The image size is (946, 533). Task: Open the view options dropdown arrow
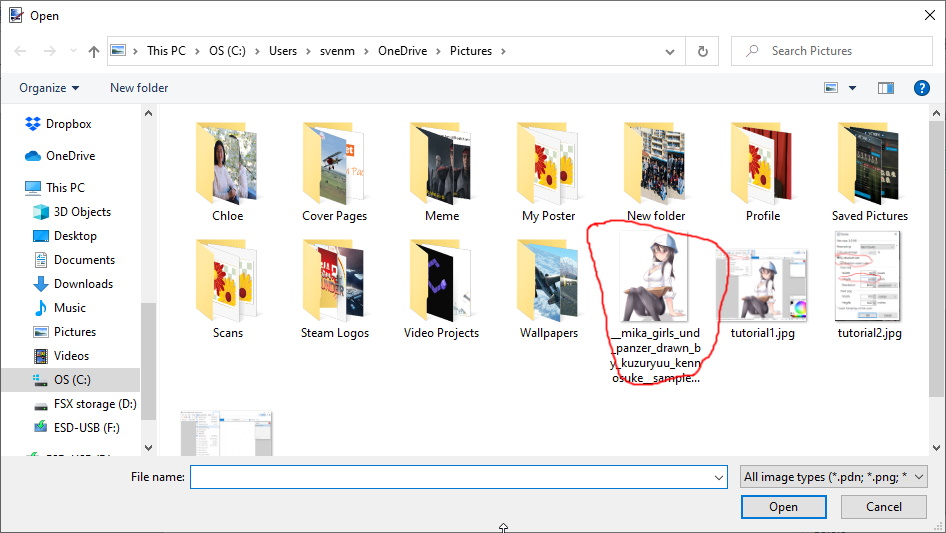click(x=852, y=88)
